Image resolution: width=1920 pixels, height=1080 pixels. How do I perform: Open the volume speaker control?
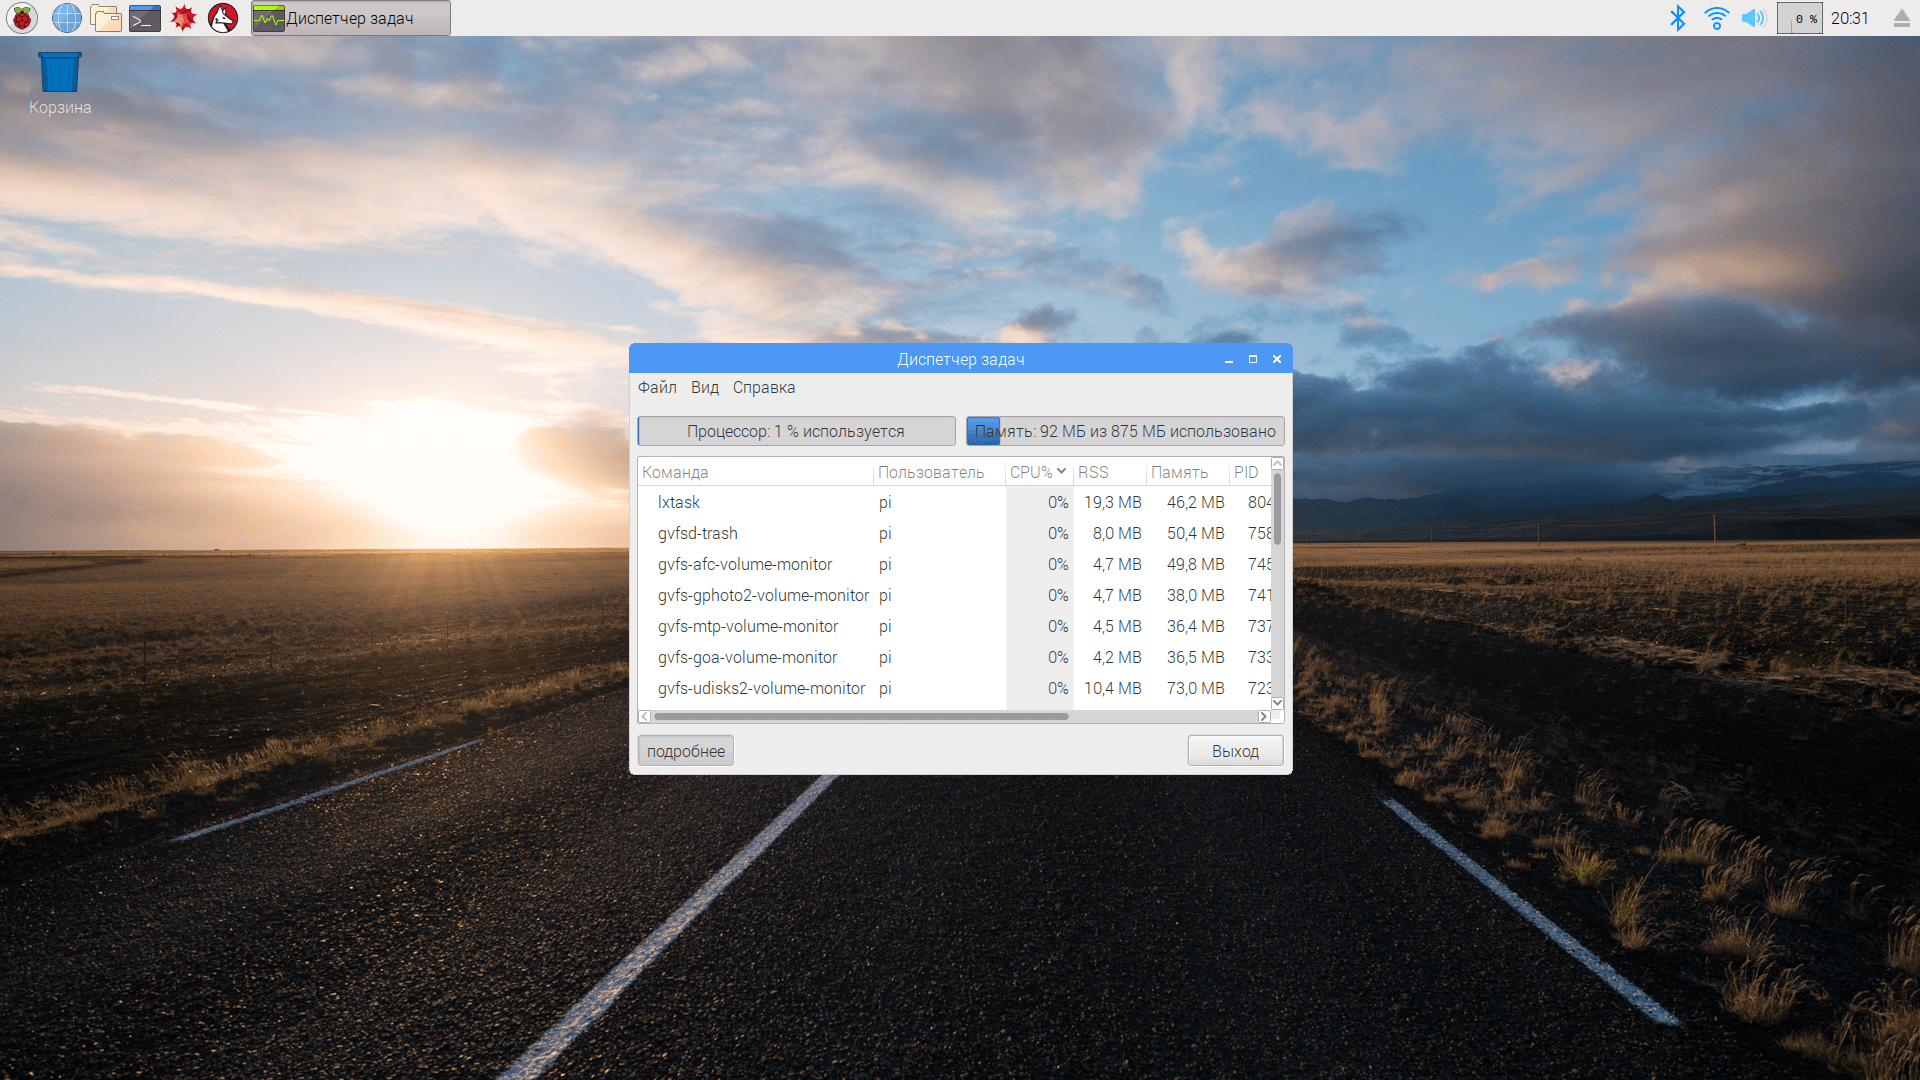1753,18
